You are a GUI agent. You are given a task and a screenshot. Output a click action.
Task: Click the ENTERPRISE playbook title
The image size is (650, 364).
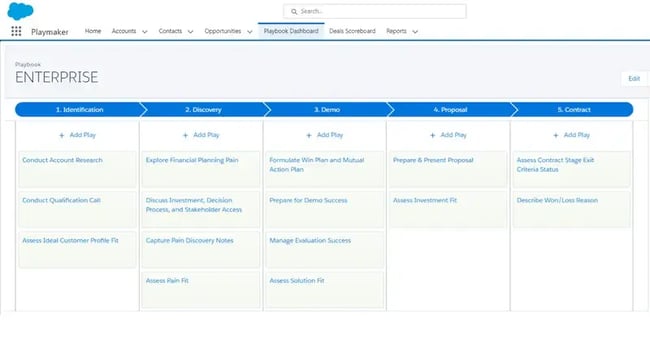tap(57, 77)
